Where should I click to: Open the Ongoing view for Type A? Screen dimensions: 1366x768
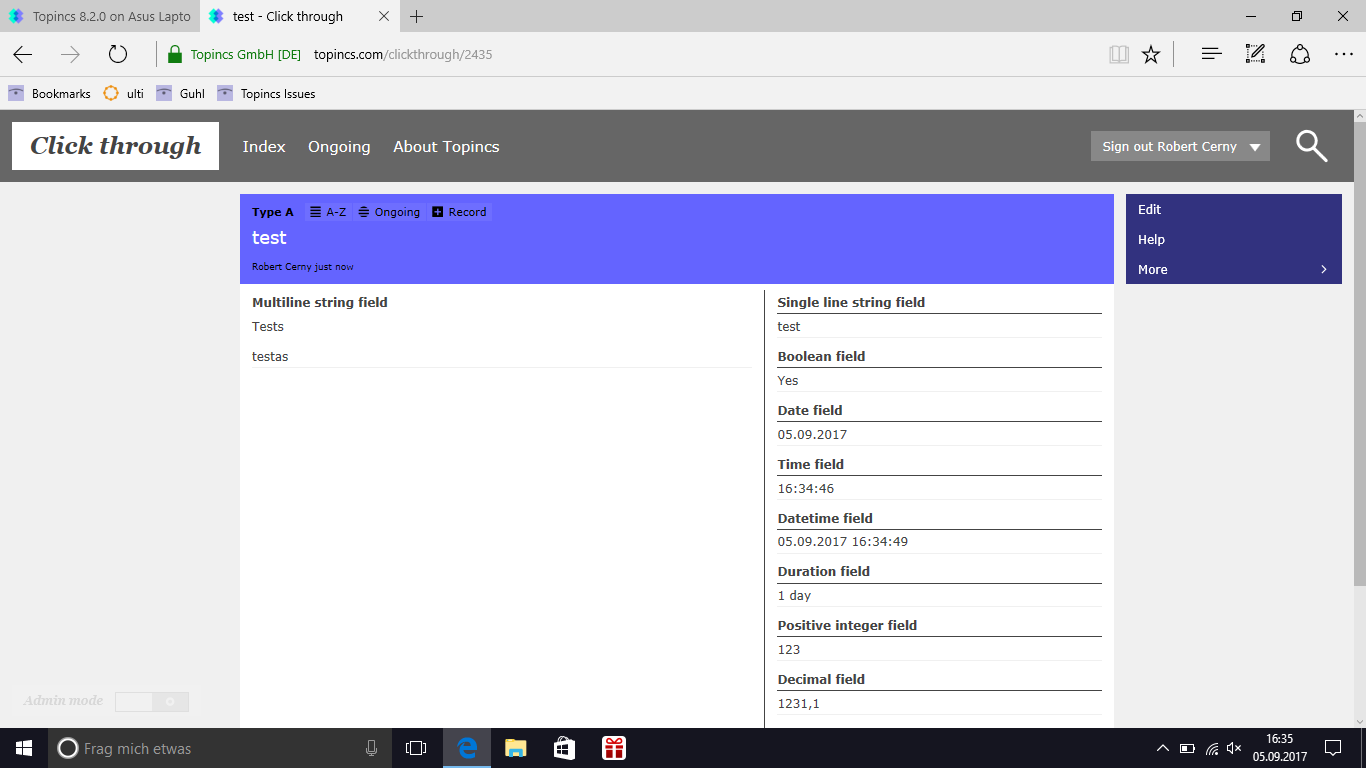point(389,212)
